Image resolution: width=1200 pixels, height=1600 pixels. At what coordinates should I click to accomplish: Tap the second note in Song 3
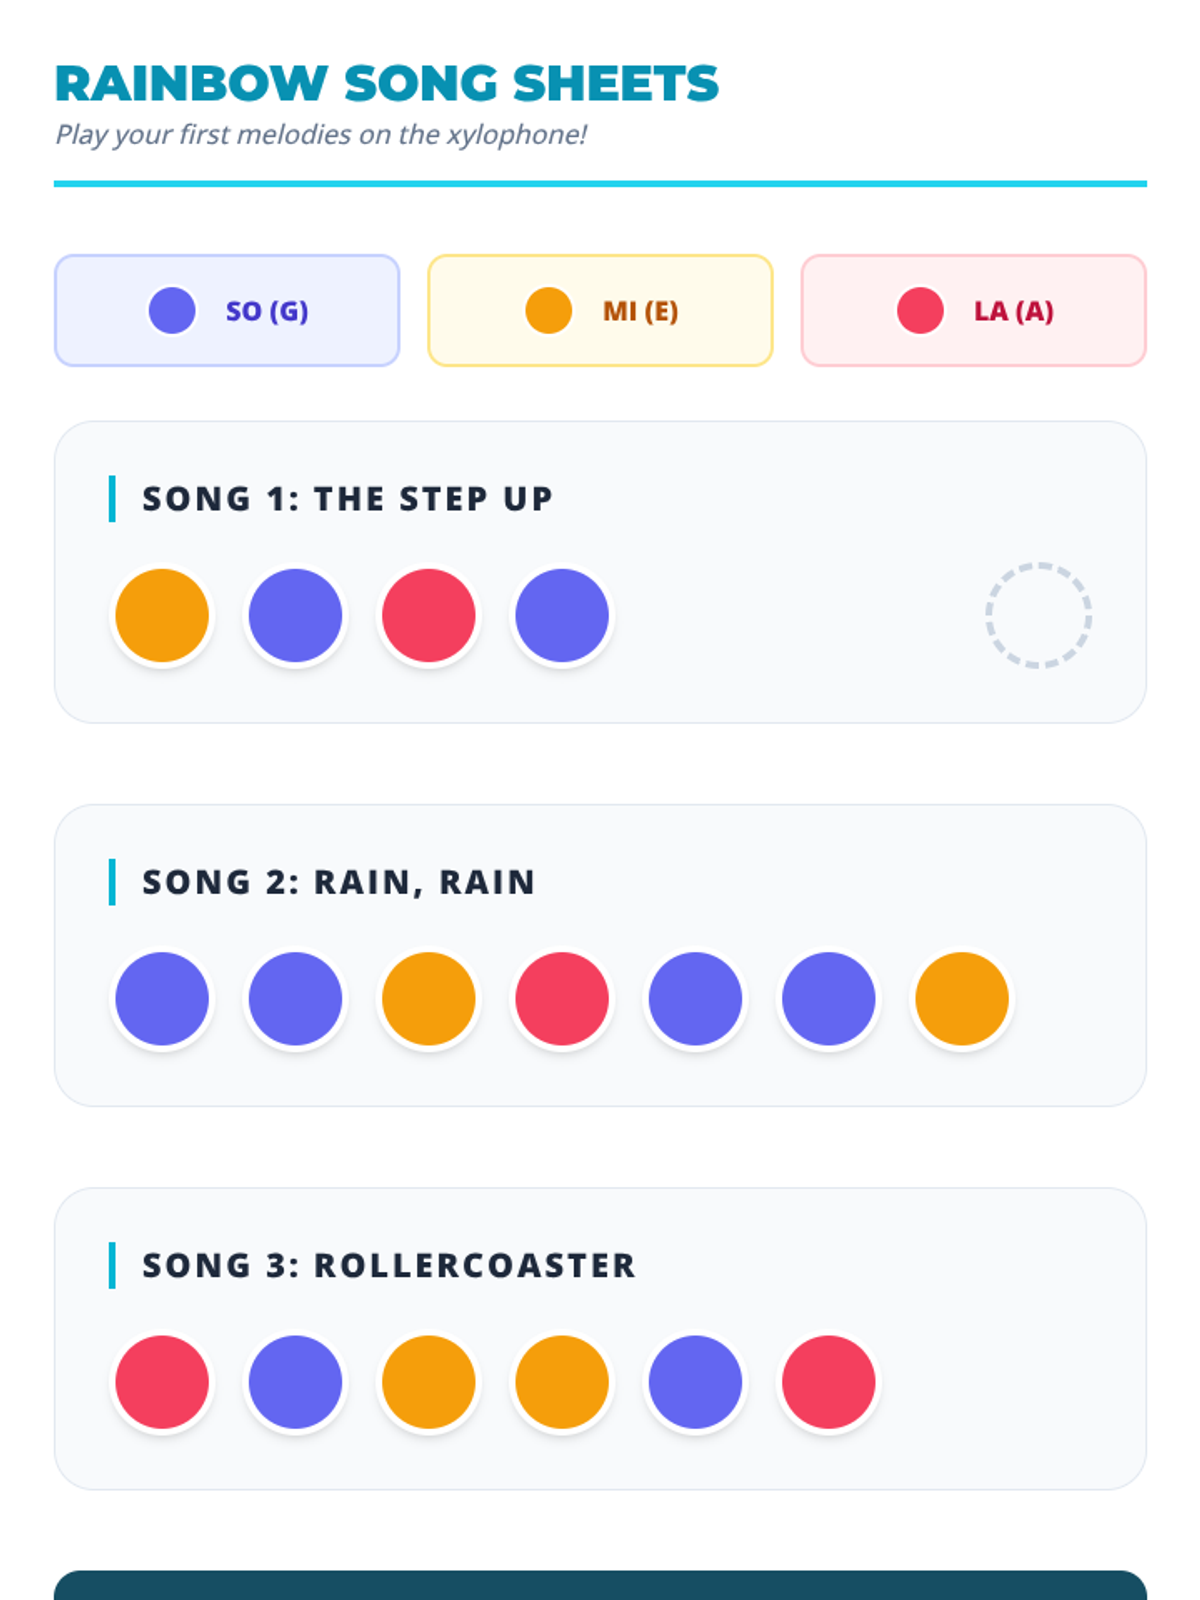click(295, 1382)
